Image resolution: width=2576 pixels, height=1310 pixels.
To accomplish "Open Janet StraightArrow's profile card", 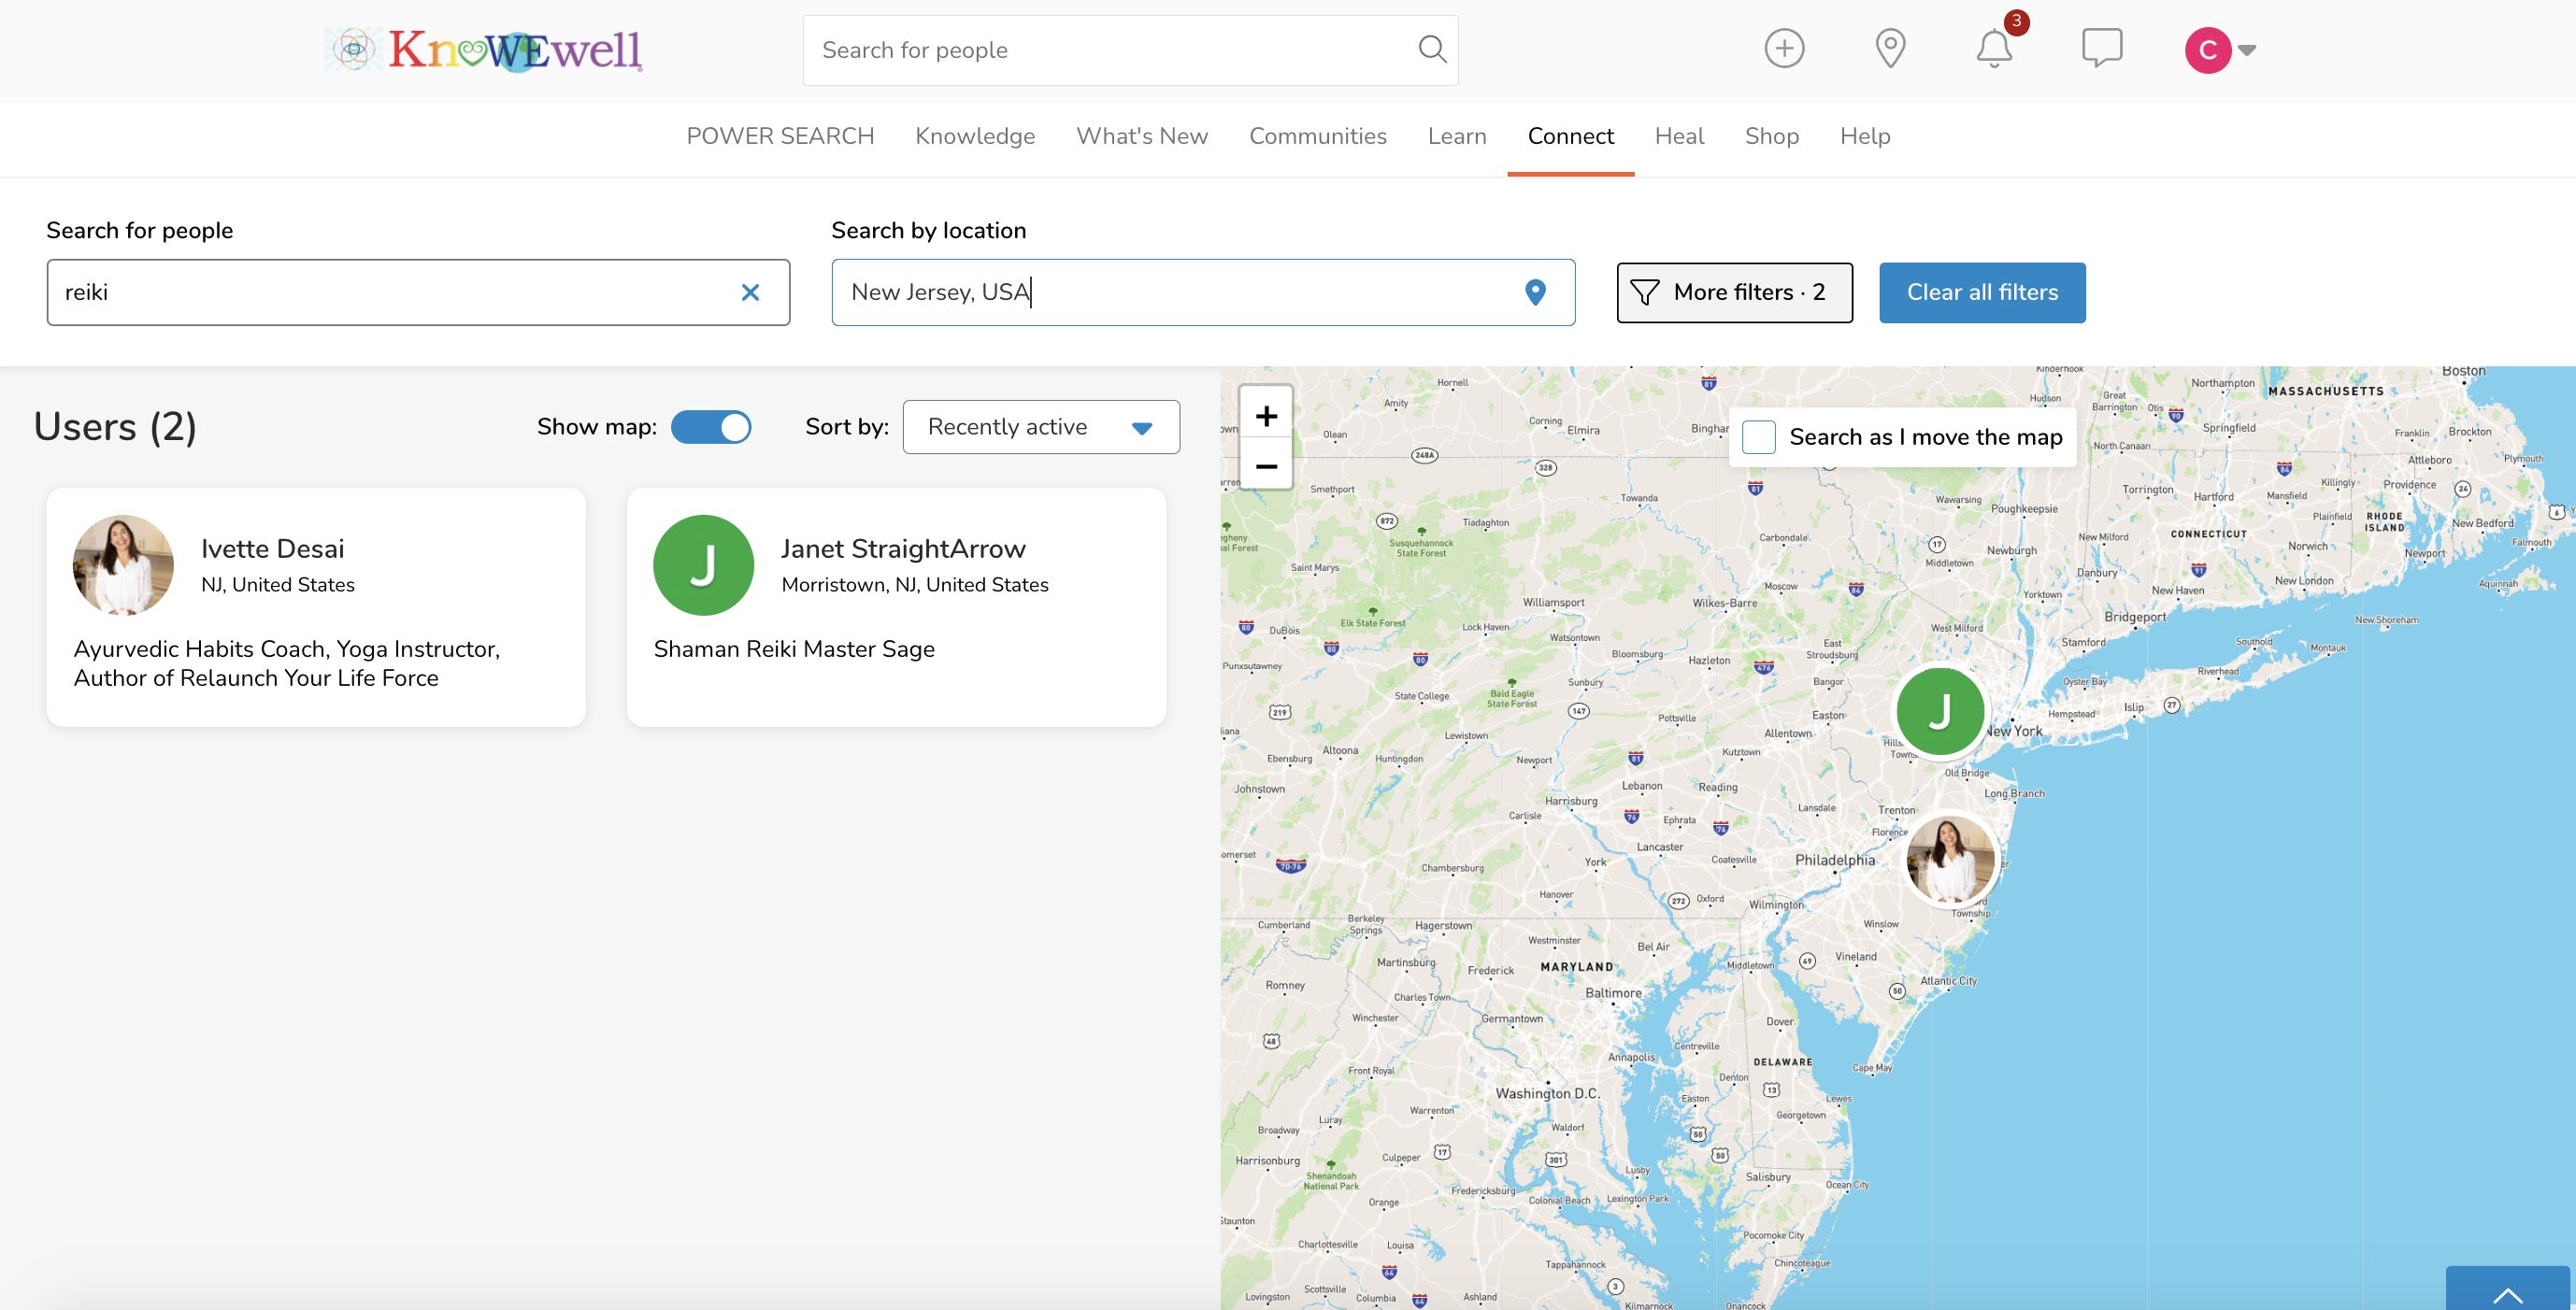I will [895, 606].
